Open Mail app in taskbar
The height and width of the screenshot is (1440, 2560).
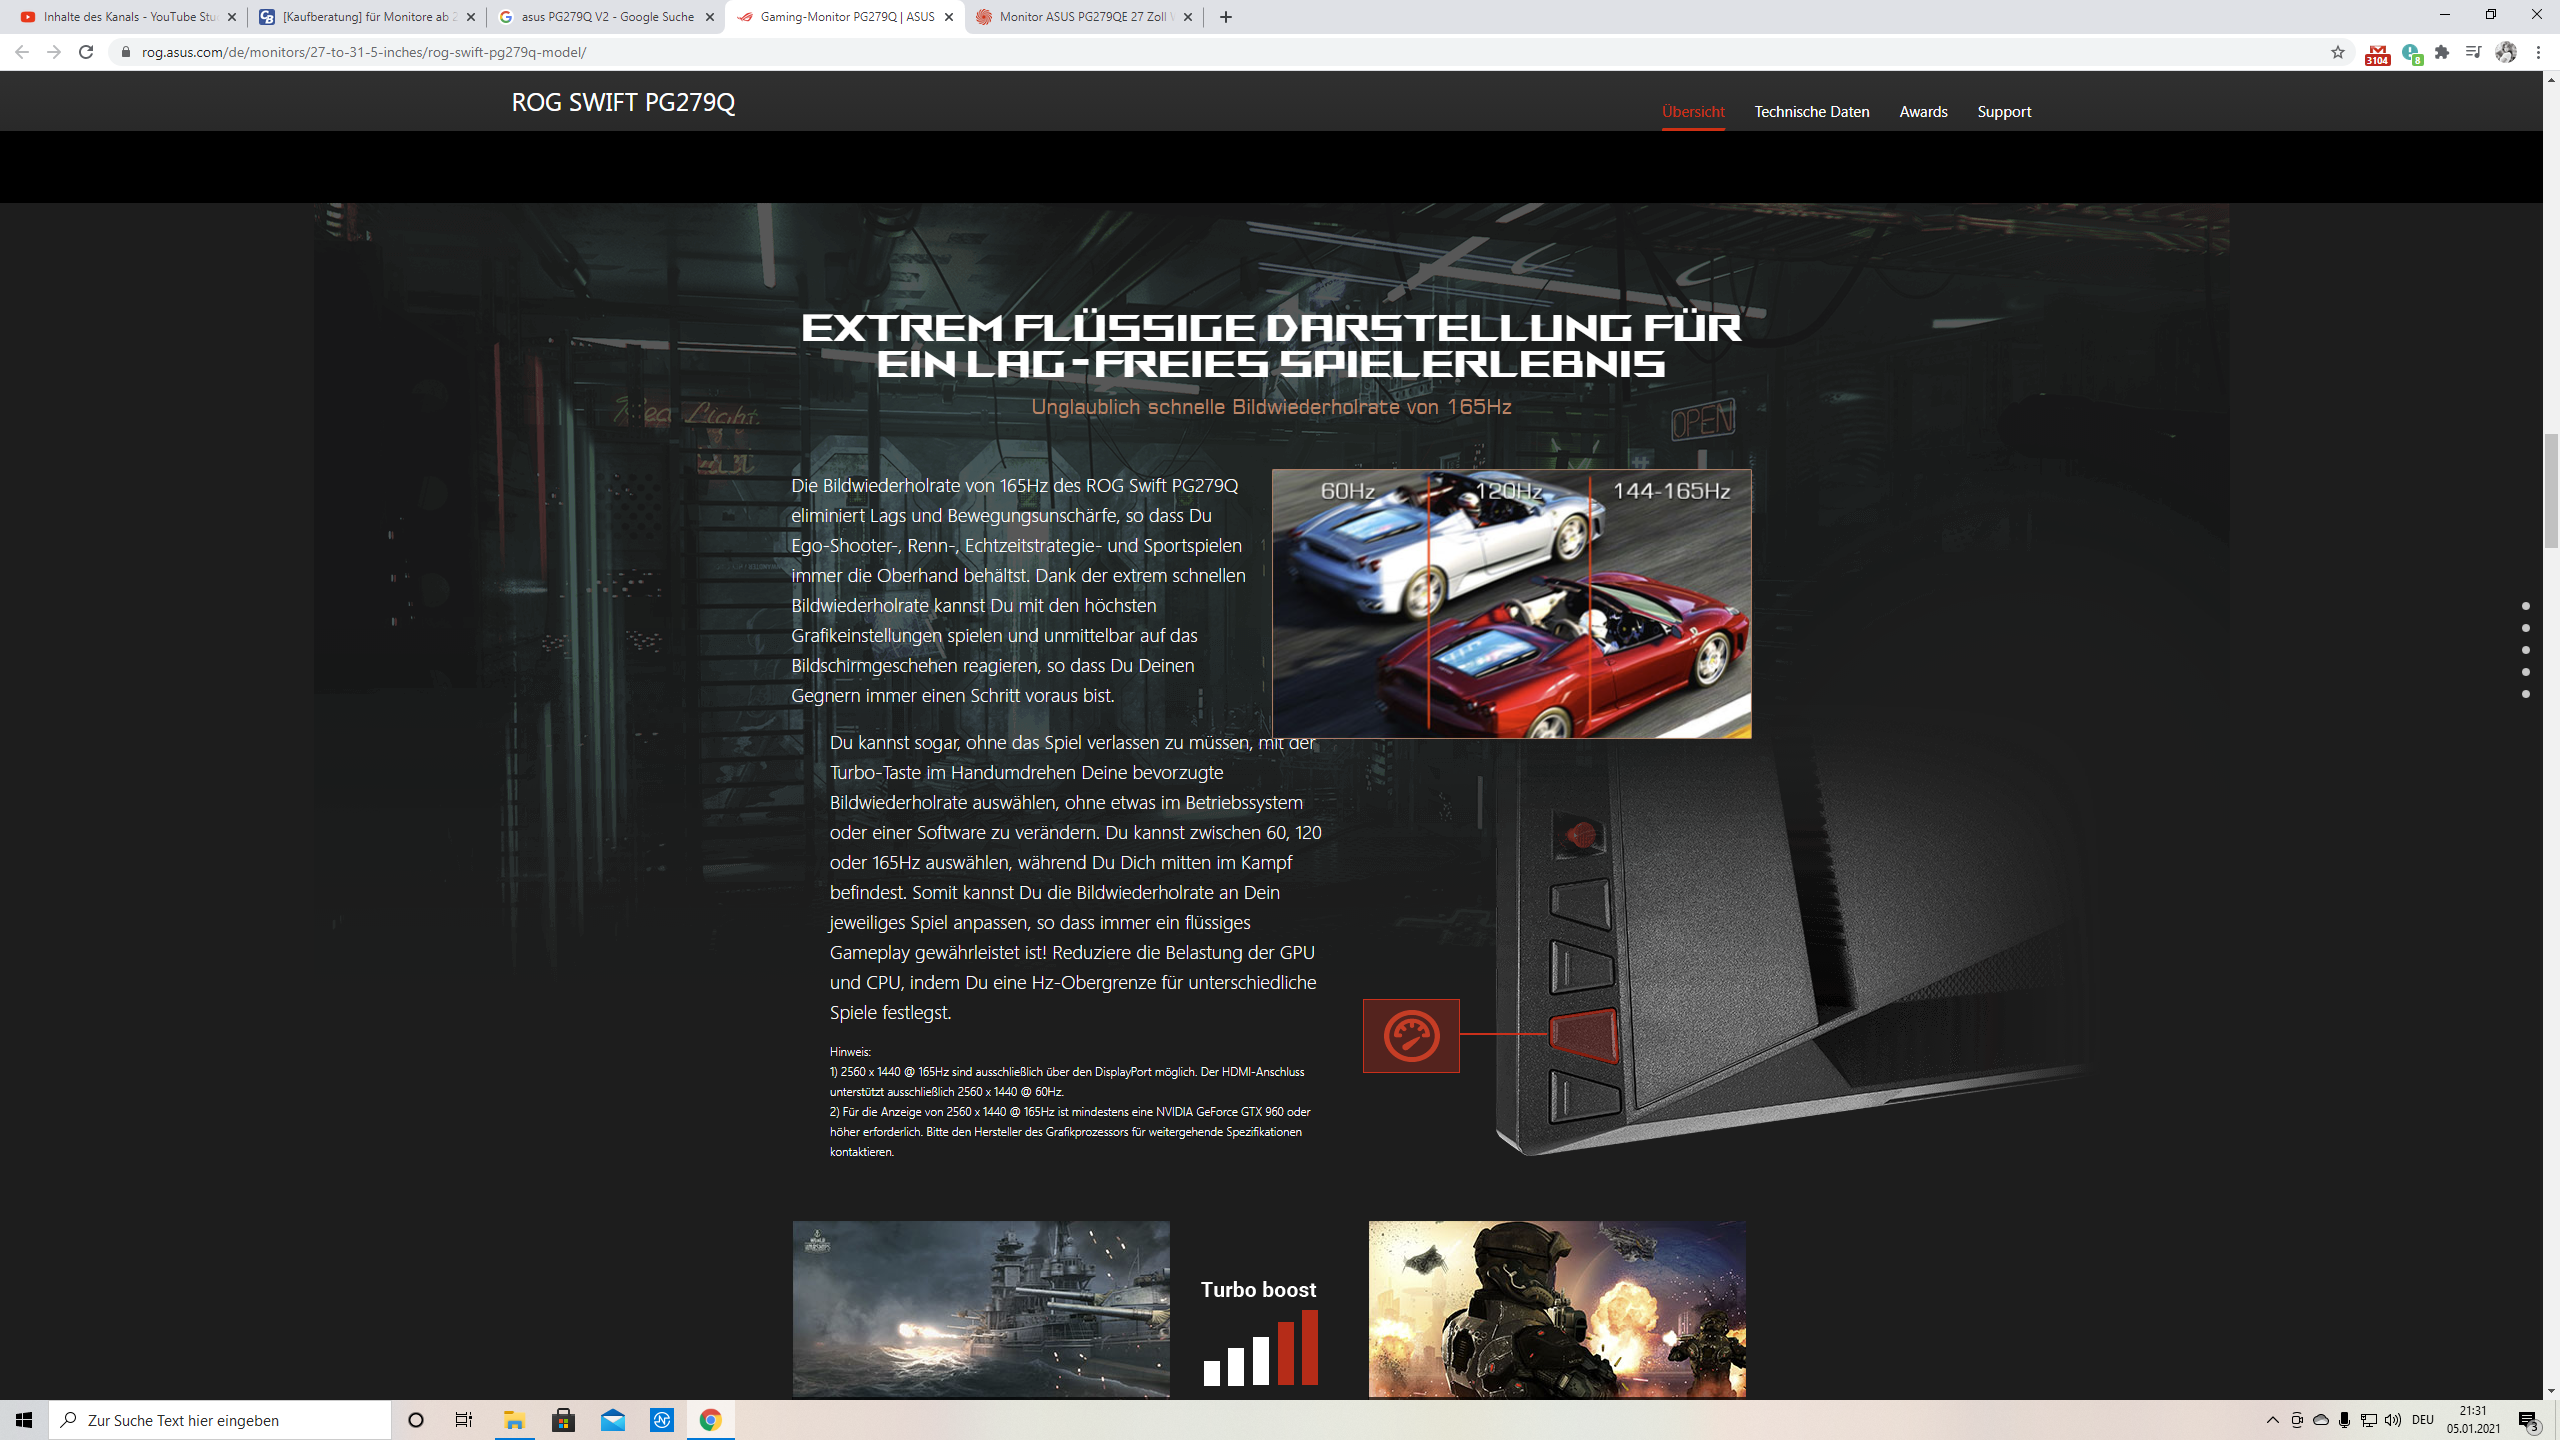tap(612, 1420)
